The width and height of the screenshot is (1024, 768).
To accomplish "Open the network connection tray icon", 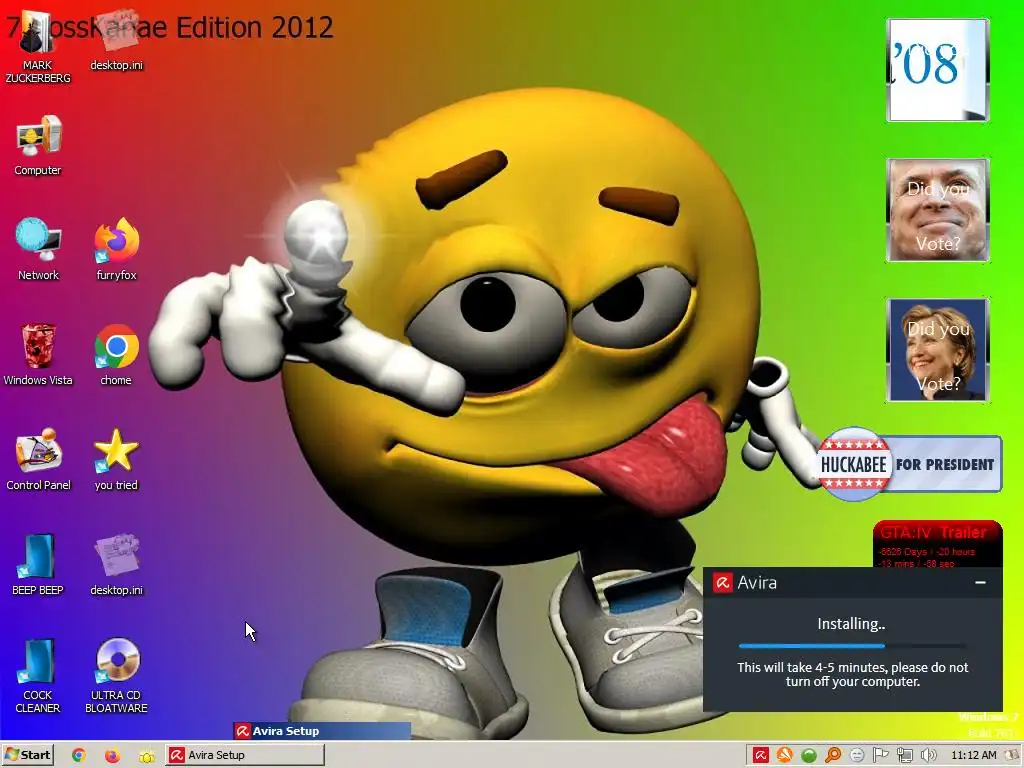I will pyautogui.click(x=904, y=756).
